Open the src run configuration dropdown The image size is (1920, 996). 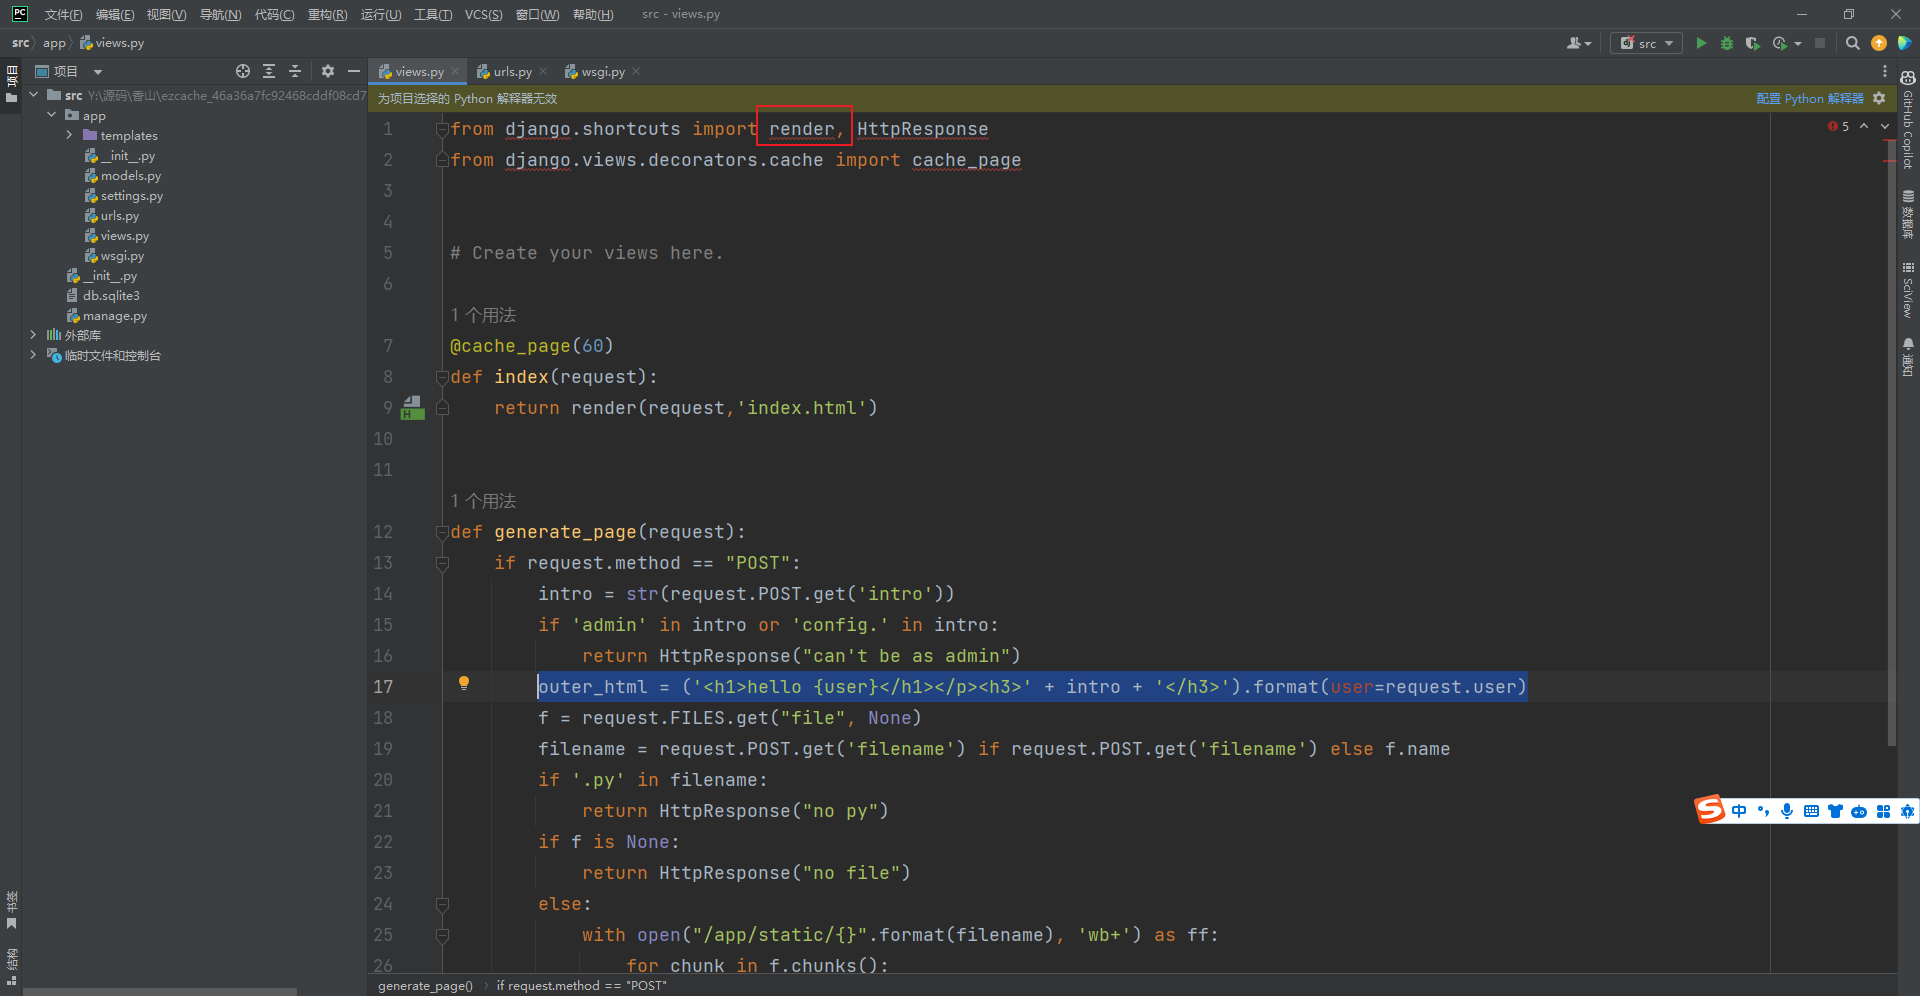[x=1646, y=43]
